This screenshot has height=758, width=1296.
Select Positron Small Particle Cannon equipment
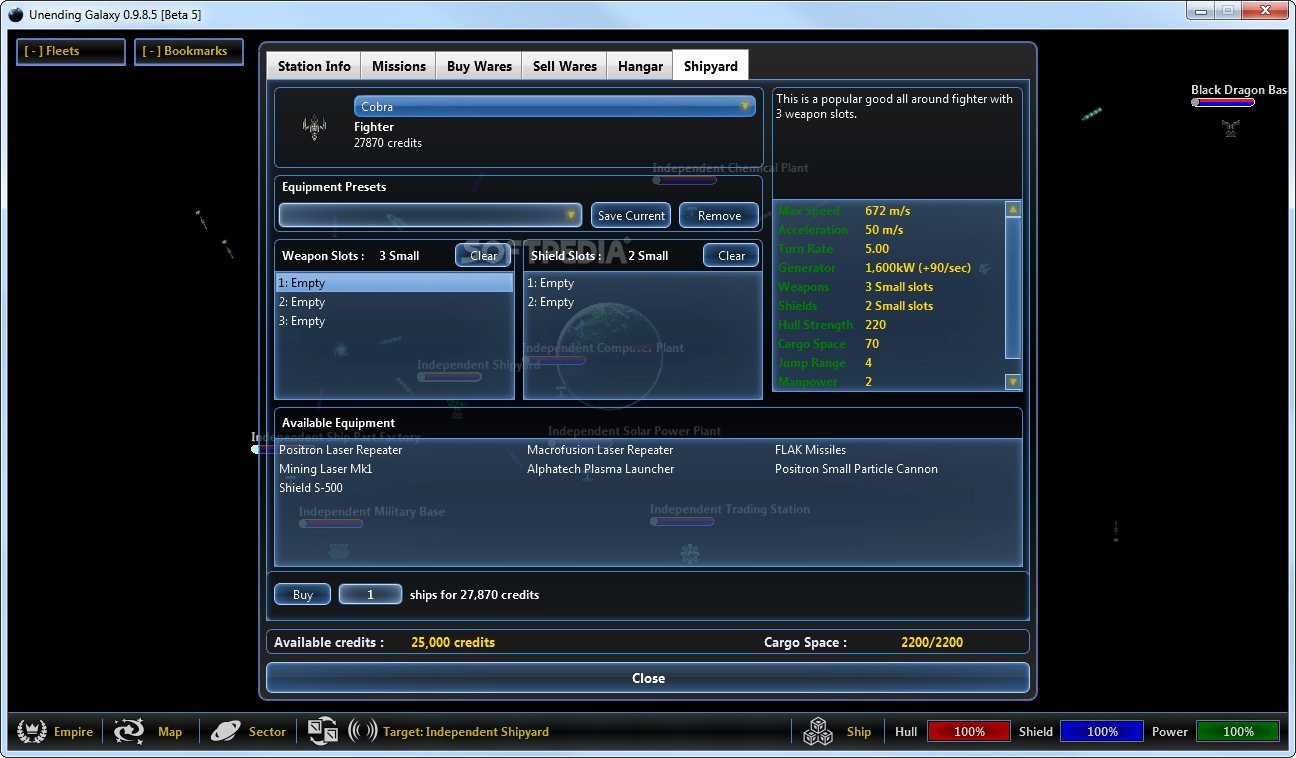coord(856,469)
